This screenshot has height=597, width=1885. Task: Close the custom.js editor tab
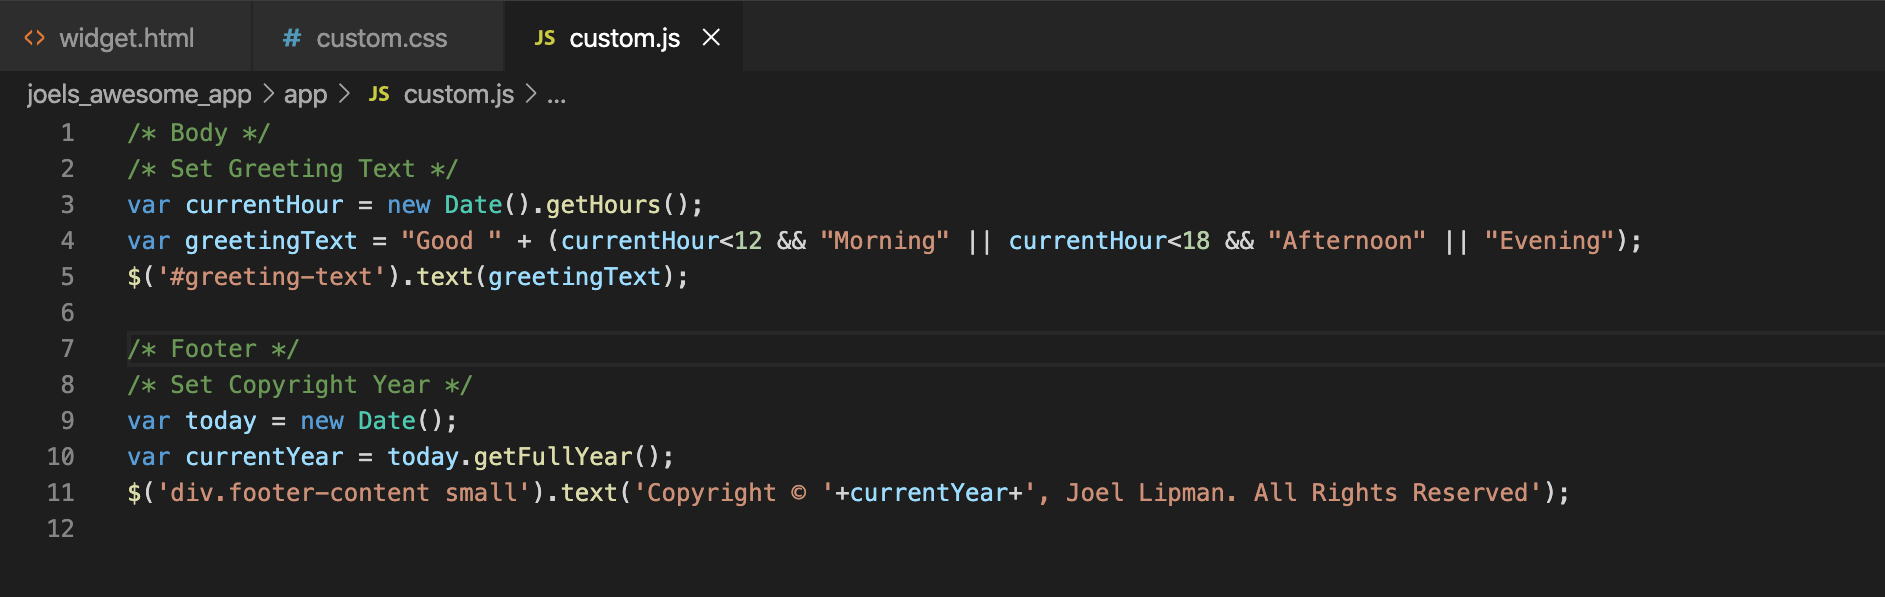[711, 38]
